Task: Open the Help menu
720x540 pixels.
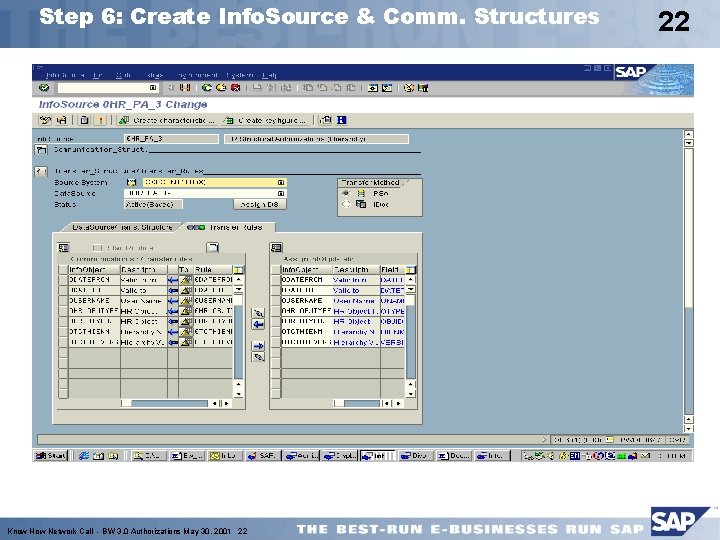Action: (269, 75)
